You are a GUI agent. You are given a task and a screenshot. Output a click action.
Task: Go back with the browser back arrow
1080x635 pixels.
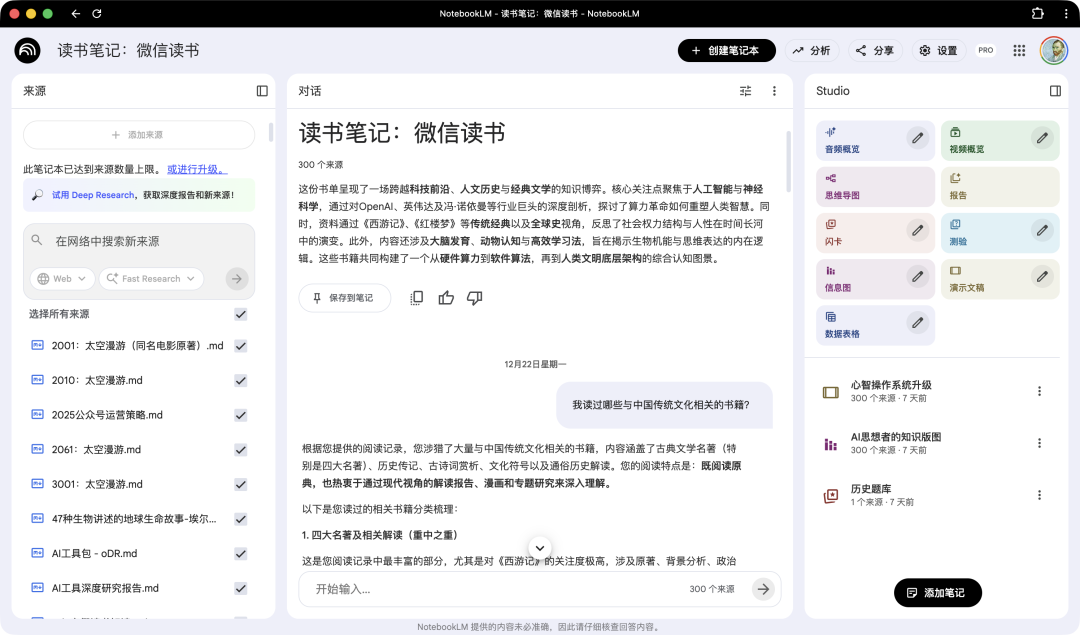click(x=76, y=13)
